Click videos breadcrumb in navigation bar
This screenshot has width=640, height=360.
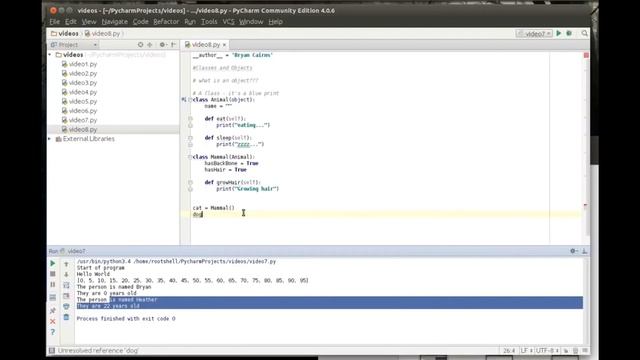[x=65, y=33]
